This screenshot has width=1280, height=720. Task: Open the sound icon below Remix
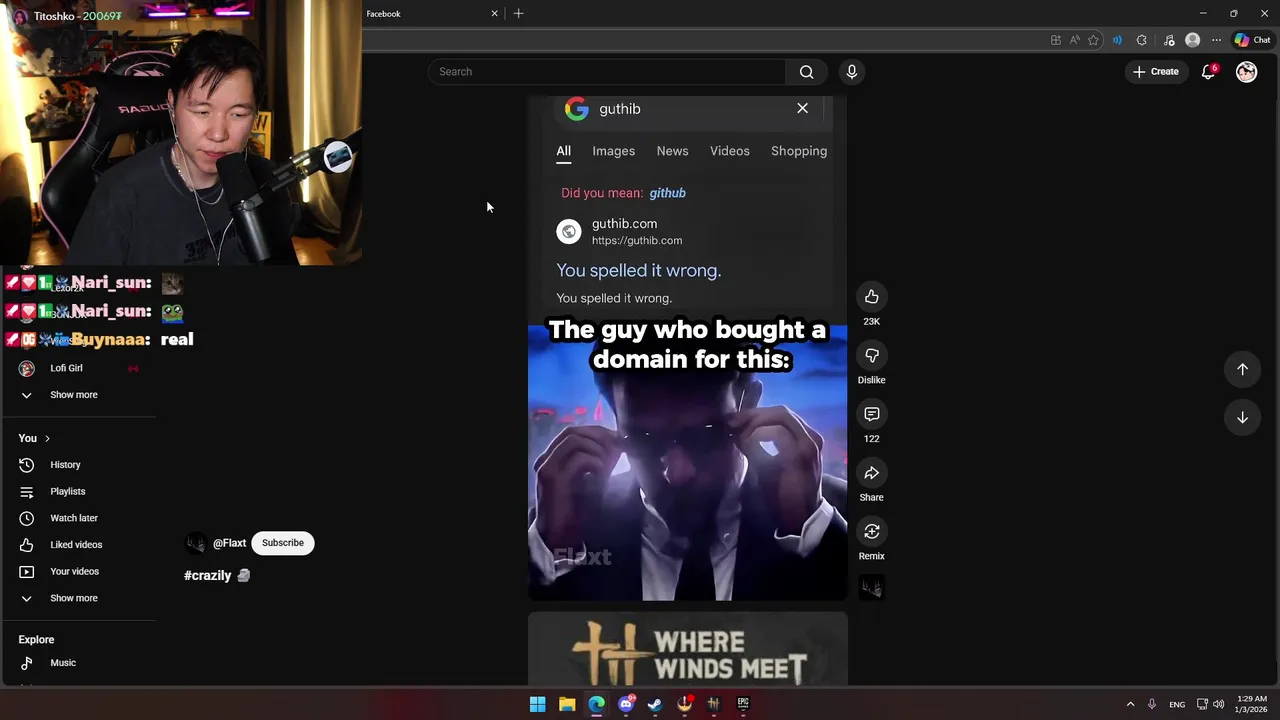[872, 589]
